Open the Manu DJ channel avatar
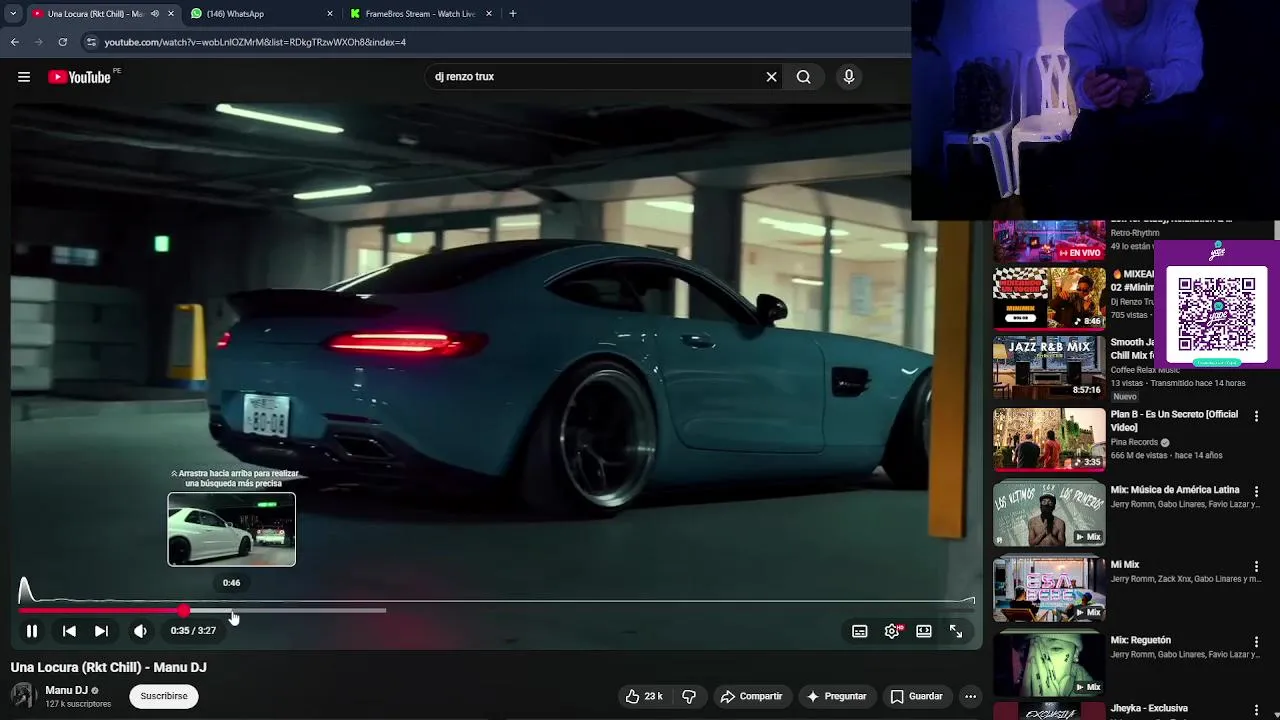The width and height of the screenshot is (1280, 720). tap(24, 696)
